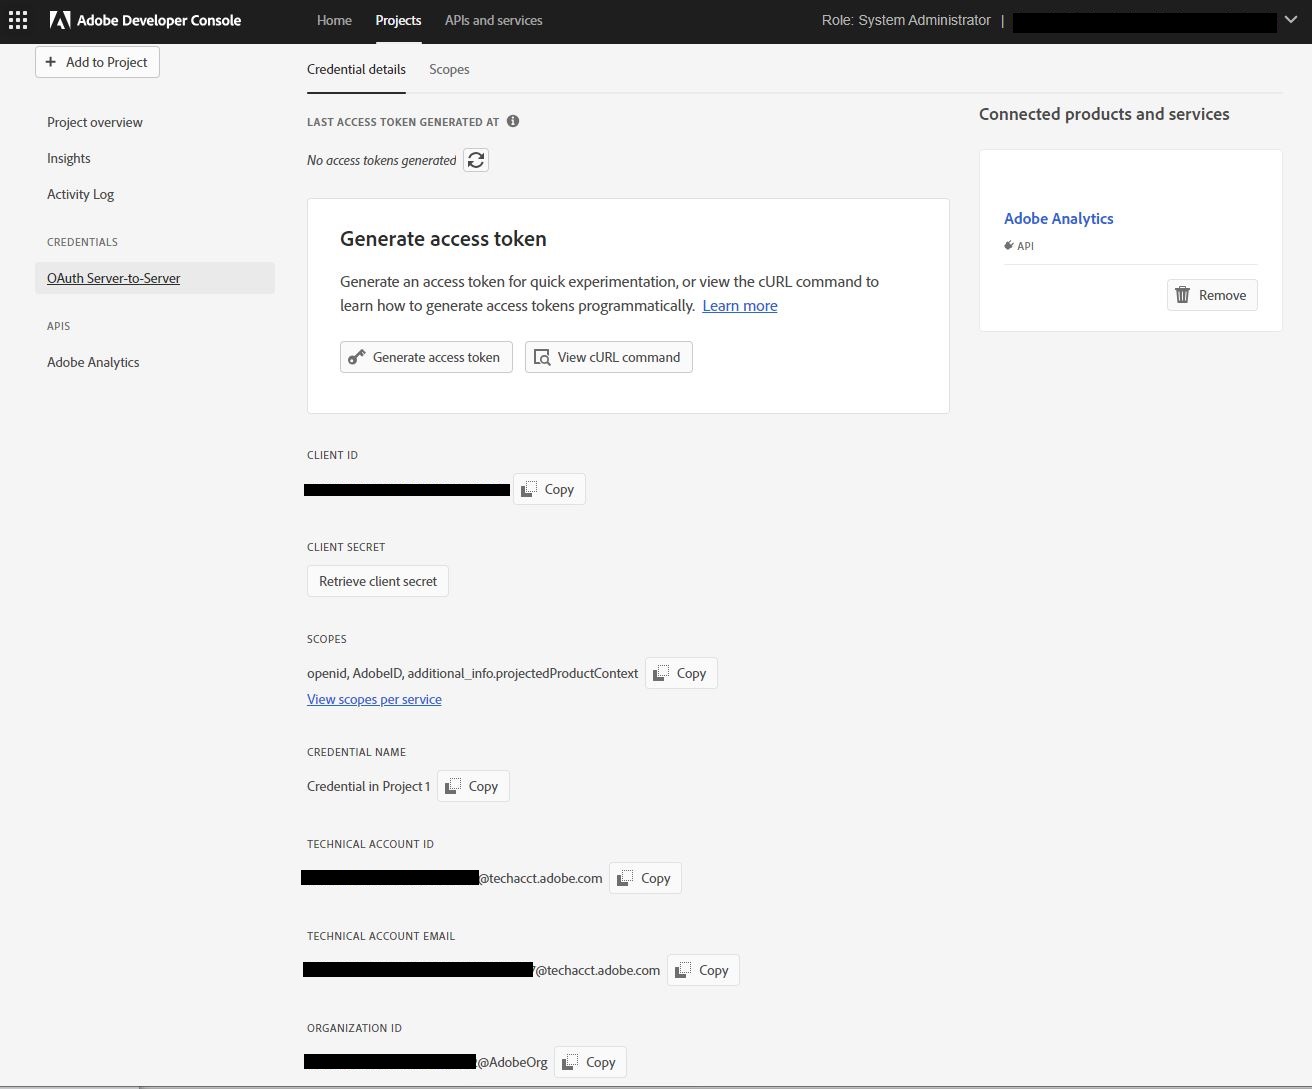Open the Learn more link
This screenshot has width=1312, height=1089.
(740, 306)
